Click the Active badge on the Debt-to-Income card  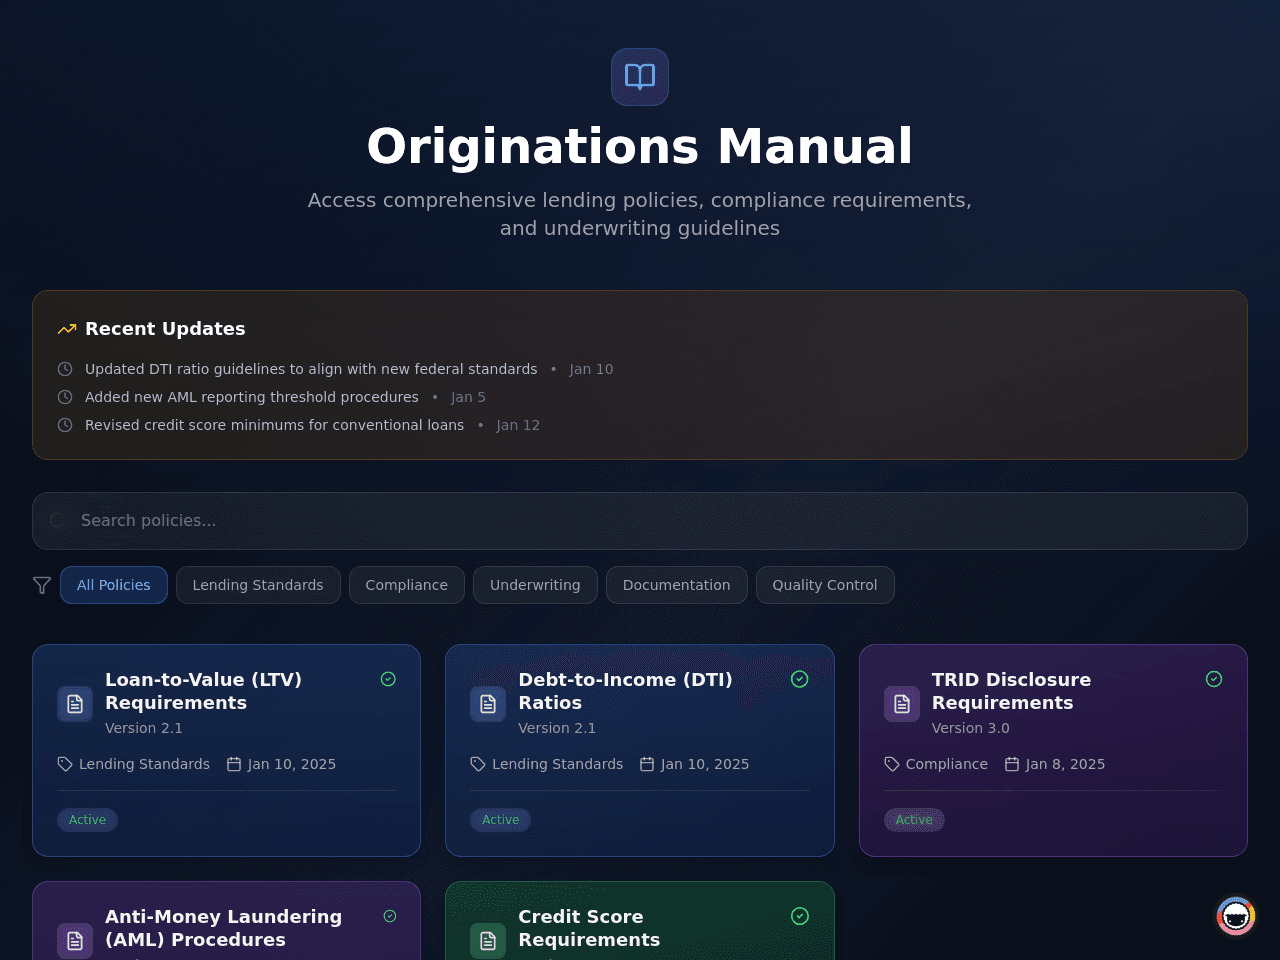[x=501, y=820]
